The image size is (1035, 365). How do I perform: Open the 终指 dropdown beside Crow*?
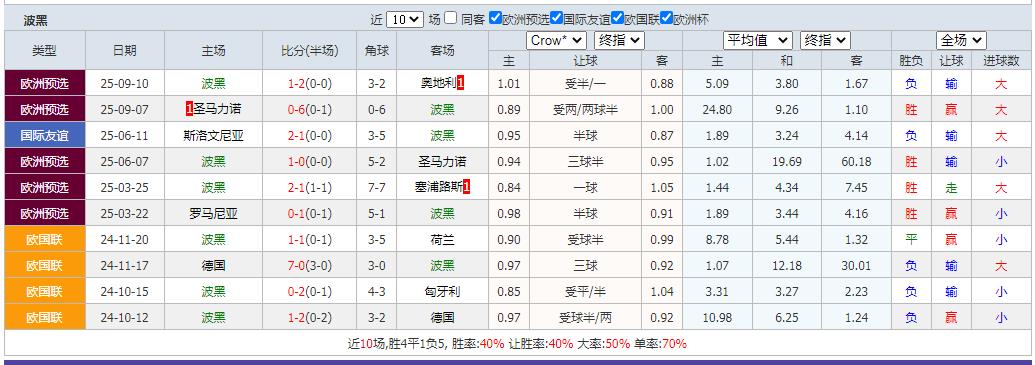click(619, 40)
